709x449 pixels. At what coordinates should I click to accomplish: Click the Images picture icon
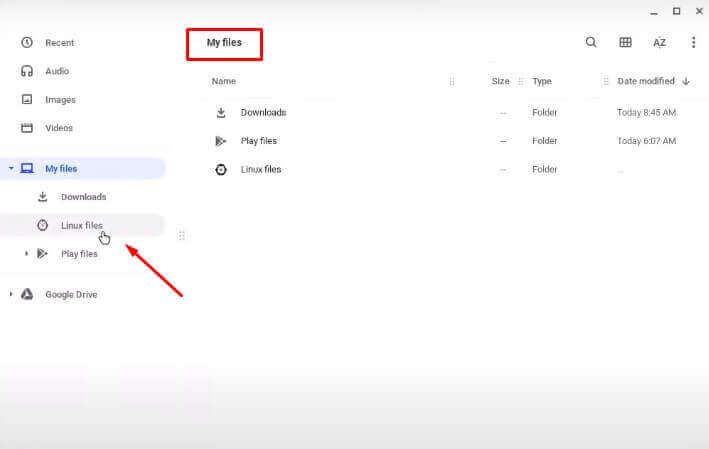click(27, 99)
